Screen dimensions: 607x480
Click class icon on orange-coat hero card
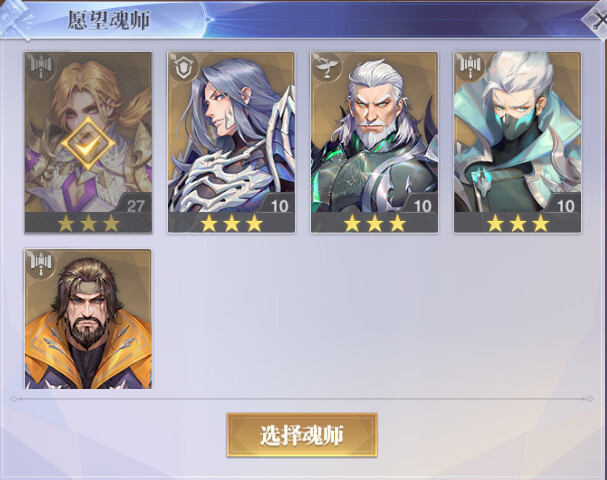click(41, 264)
